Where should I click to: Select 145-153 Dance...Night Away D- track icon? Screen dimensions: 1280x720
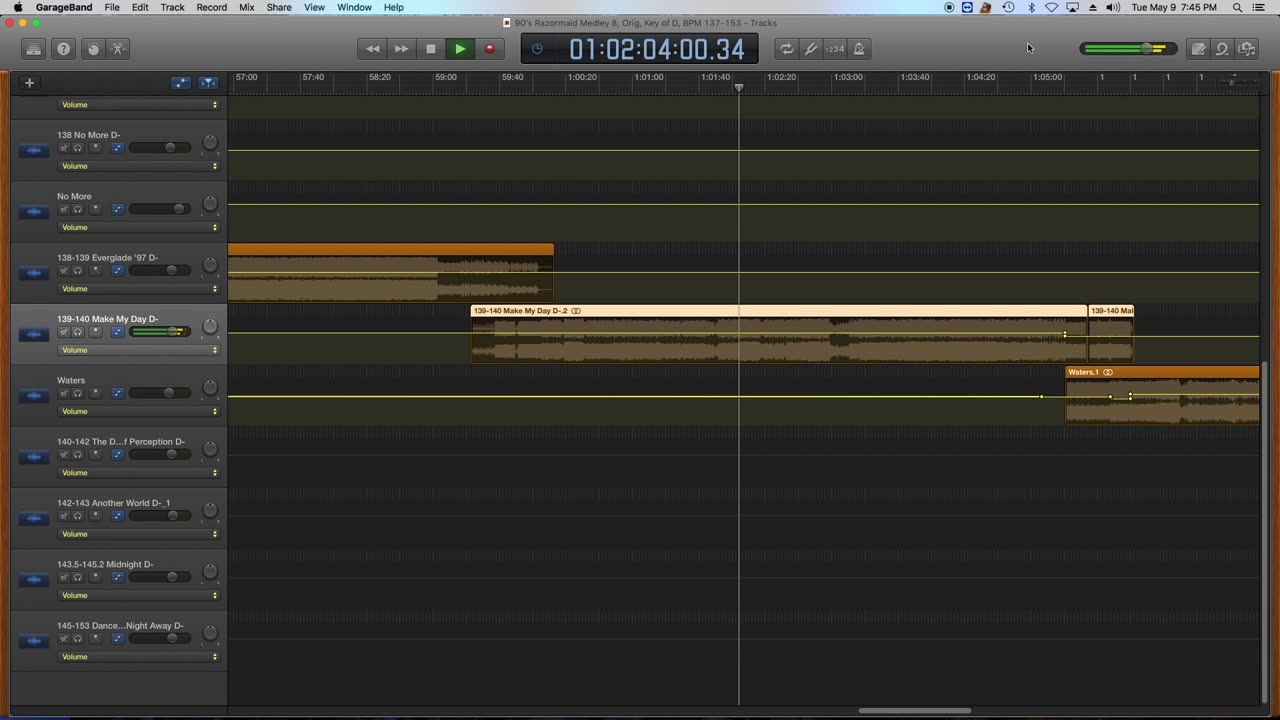tap(34, 641)
